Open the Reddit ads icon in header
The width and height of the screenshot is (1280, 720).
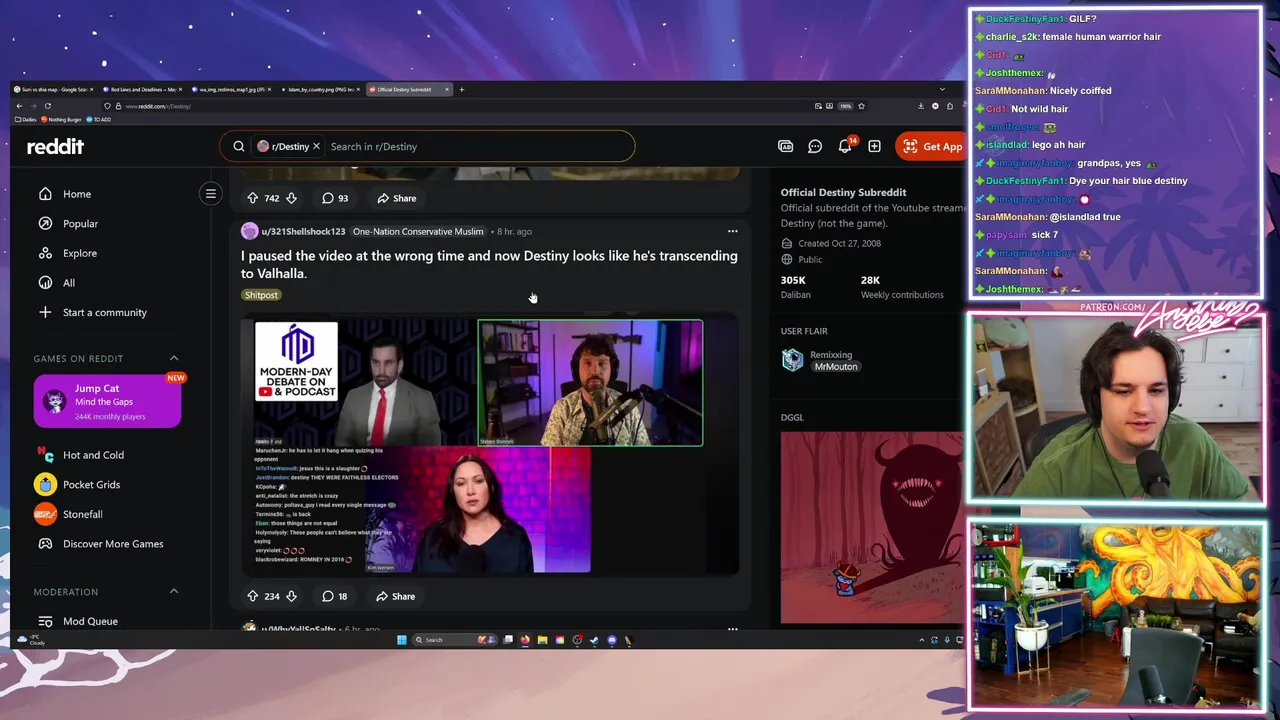click(786, 146)
